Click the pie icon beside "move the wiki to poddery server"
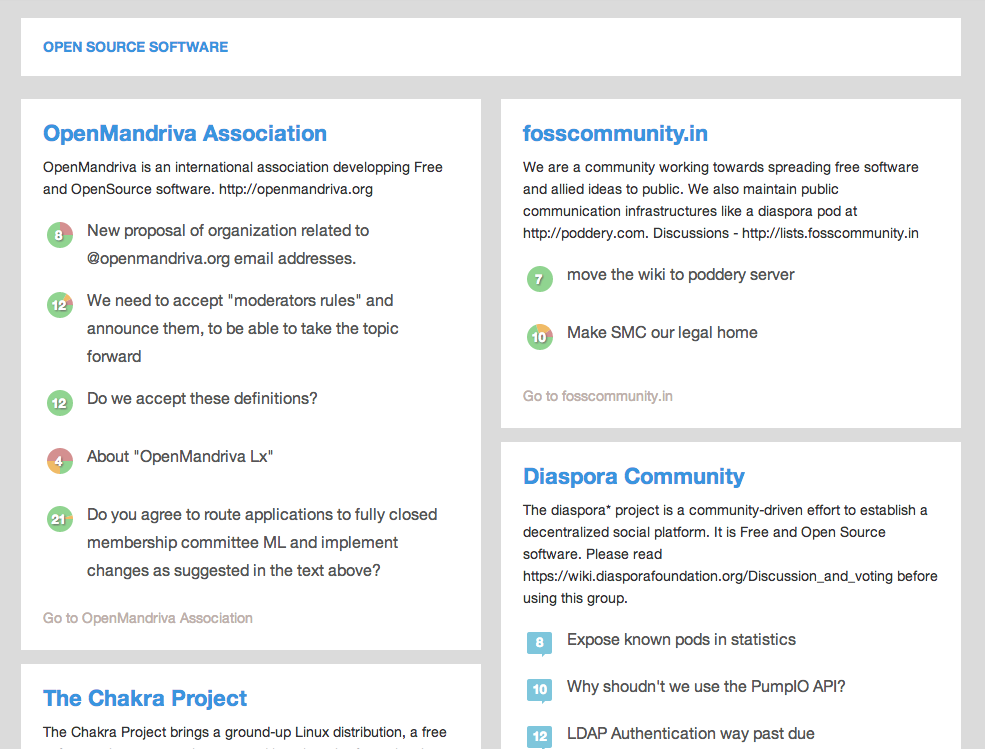 [540, 279]
